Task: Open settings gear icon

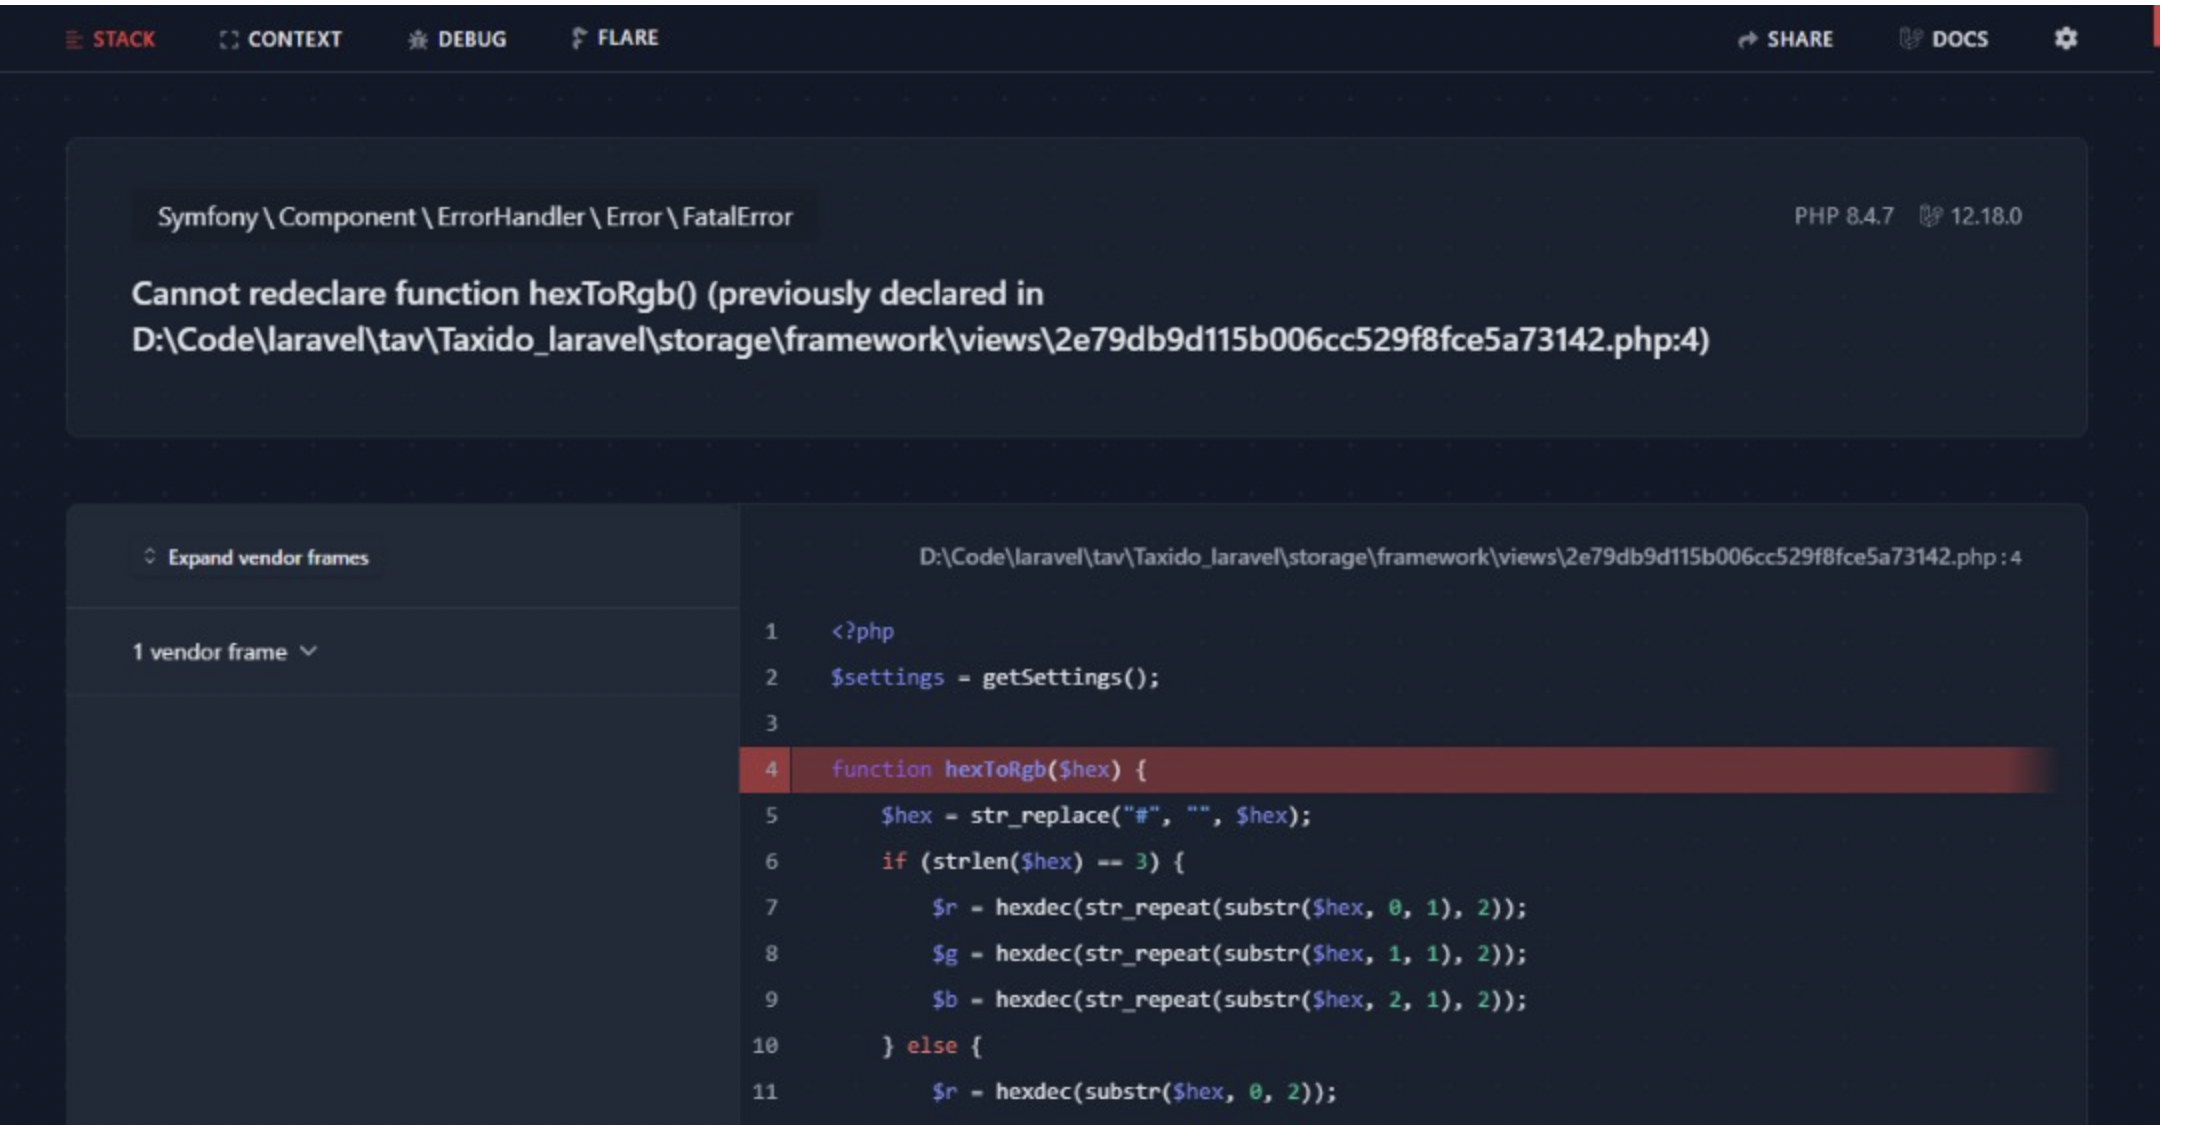Action: pyautogui.click(x=2066, y=38)
